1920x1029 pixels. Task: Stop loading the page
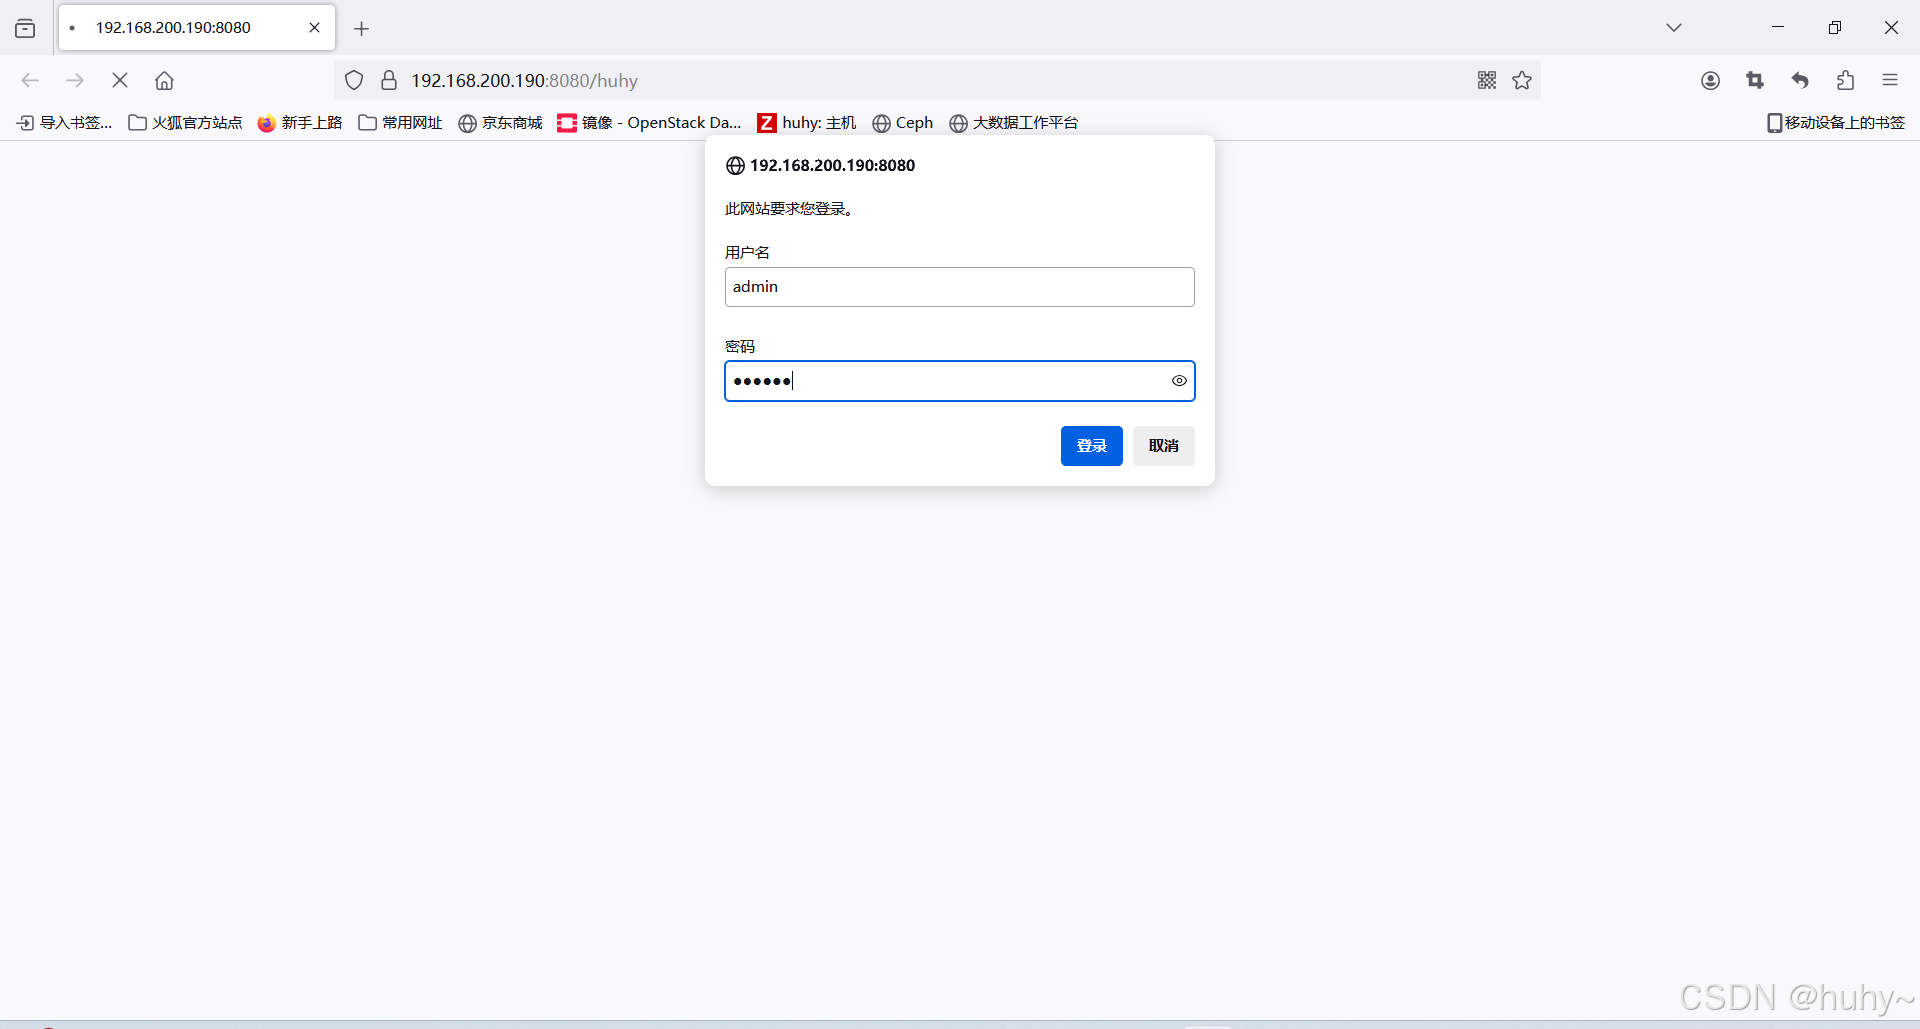[120, 80]
